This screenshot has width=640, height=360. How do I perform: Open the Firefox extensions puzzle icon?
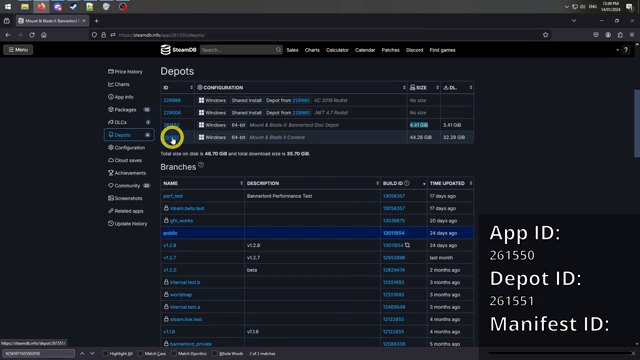pyautogui.click(x=620, y=35)
